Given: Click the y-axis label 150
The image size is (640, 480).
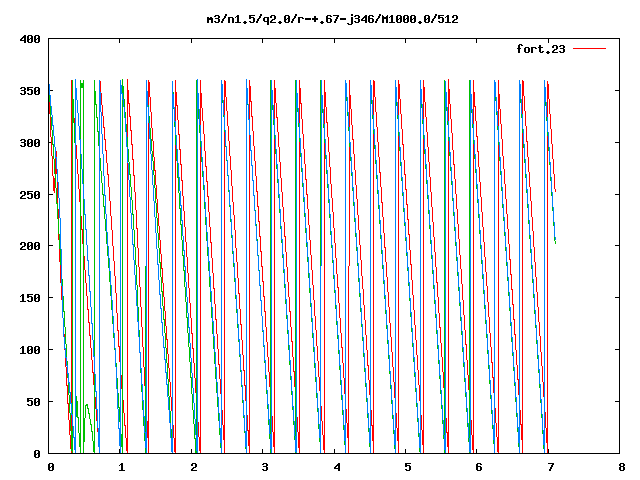Looking at the screenshot, I should pos(30,298).
